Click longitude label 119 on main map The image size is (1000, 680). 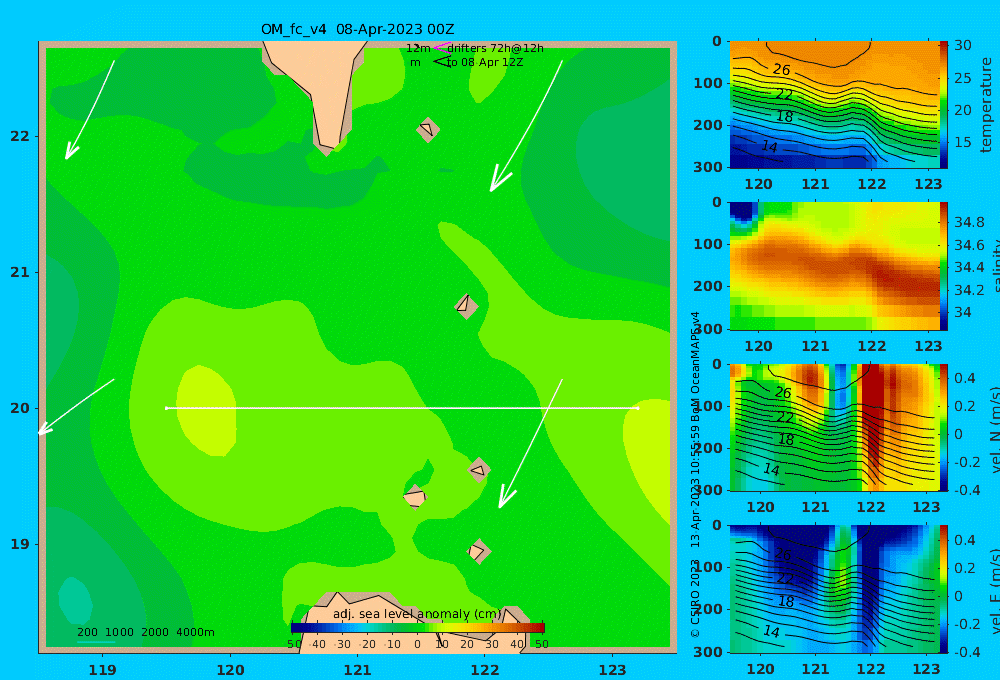point(103,670)
